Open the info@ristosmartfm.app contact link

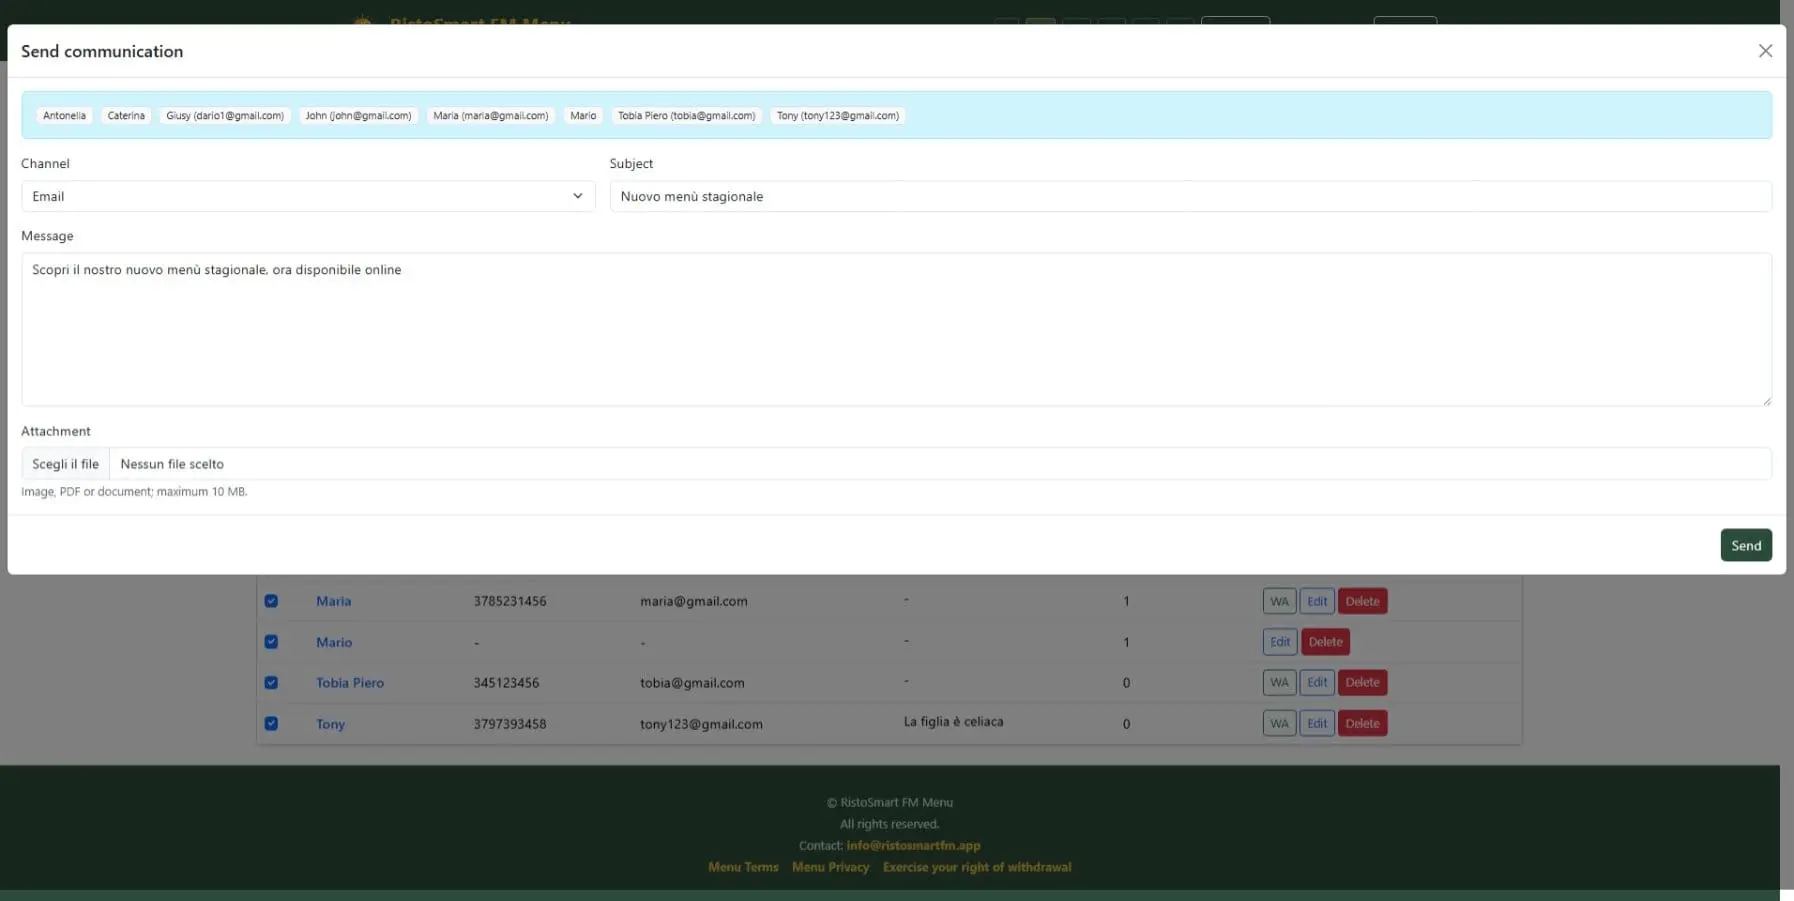(x=913, y=845)
